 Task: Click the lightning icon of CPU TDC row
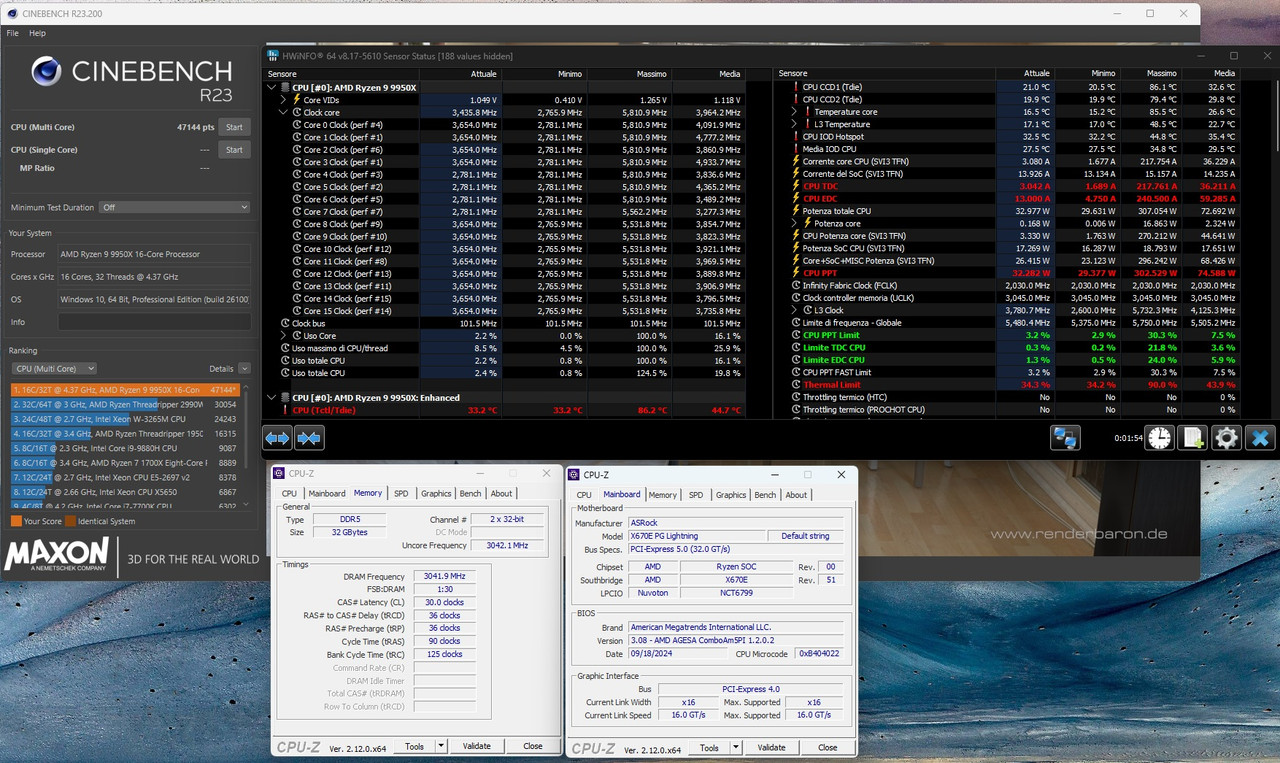point(797,186)
